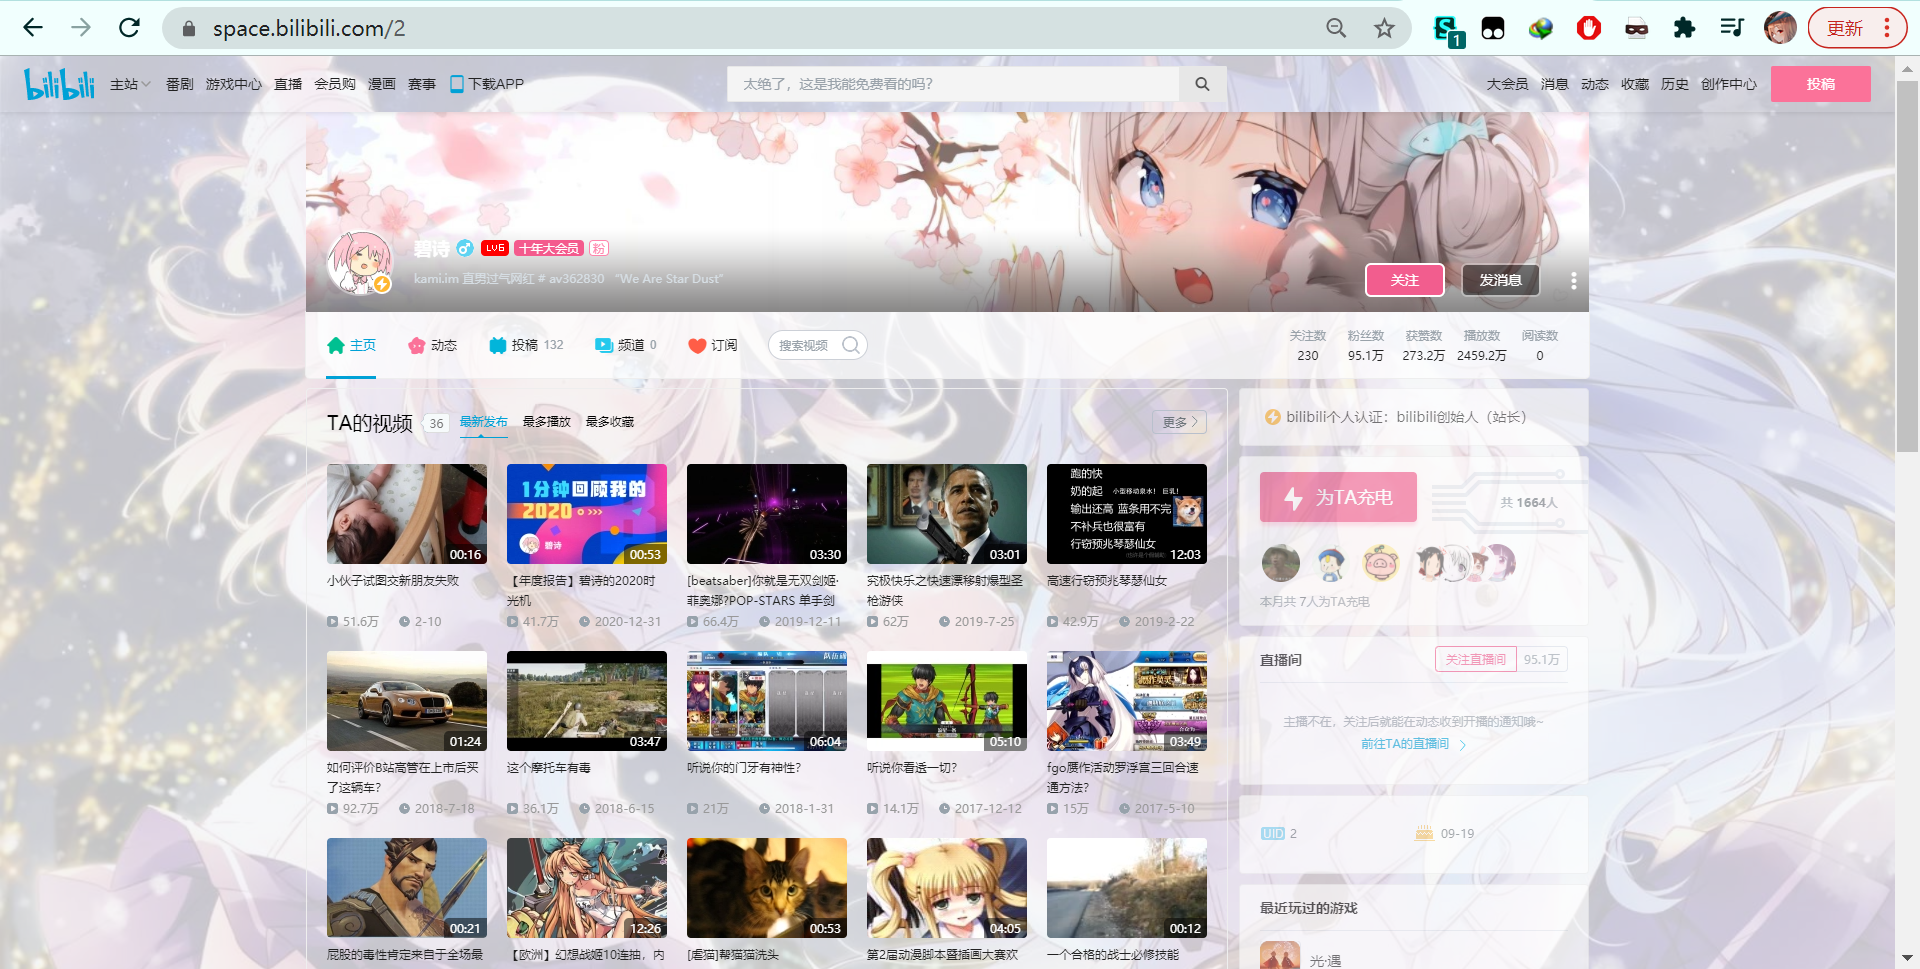
Task: Open video thumbnail 小伙子试图交新朋友失败
Action: [407, 514]
